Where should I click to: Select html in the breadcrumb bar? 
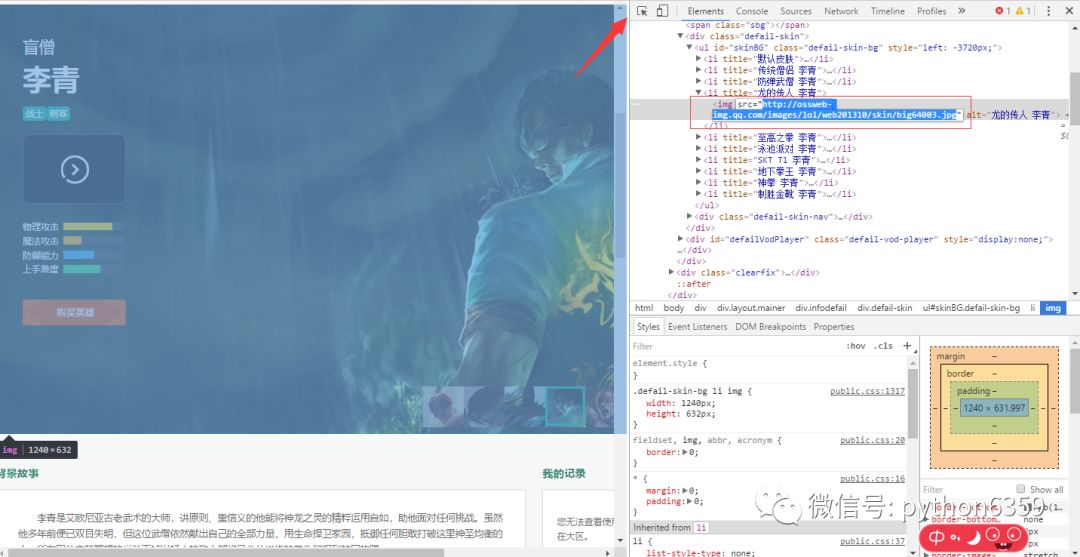pos(643,308)
